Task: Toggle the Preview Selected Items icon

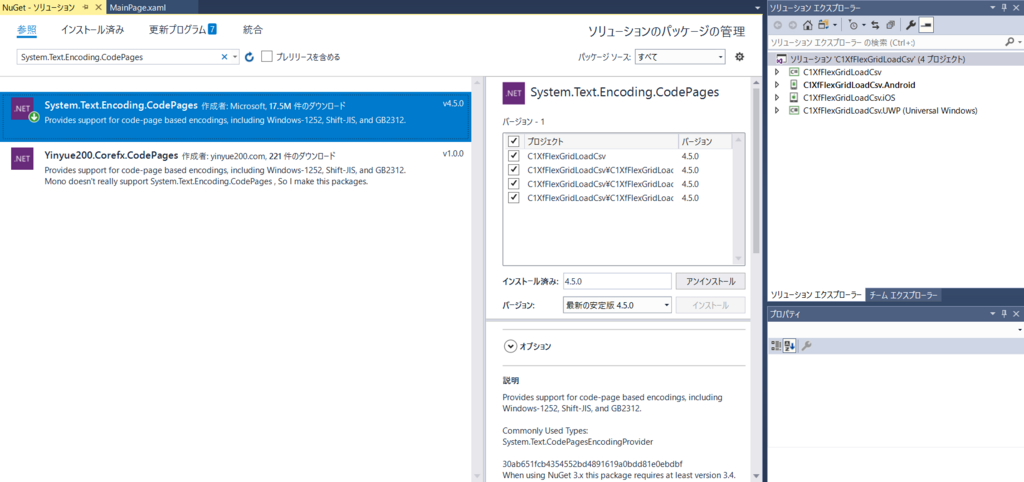Action: pos(926,25)
